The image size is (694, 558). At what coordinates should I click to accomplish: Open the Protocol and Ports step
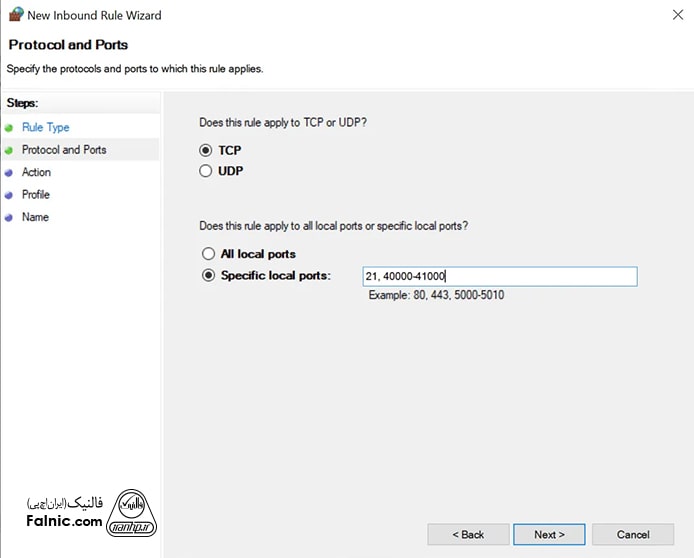[64, 150]
